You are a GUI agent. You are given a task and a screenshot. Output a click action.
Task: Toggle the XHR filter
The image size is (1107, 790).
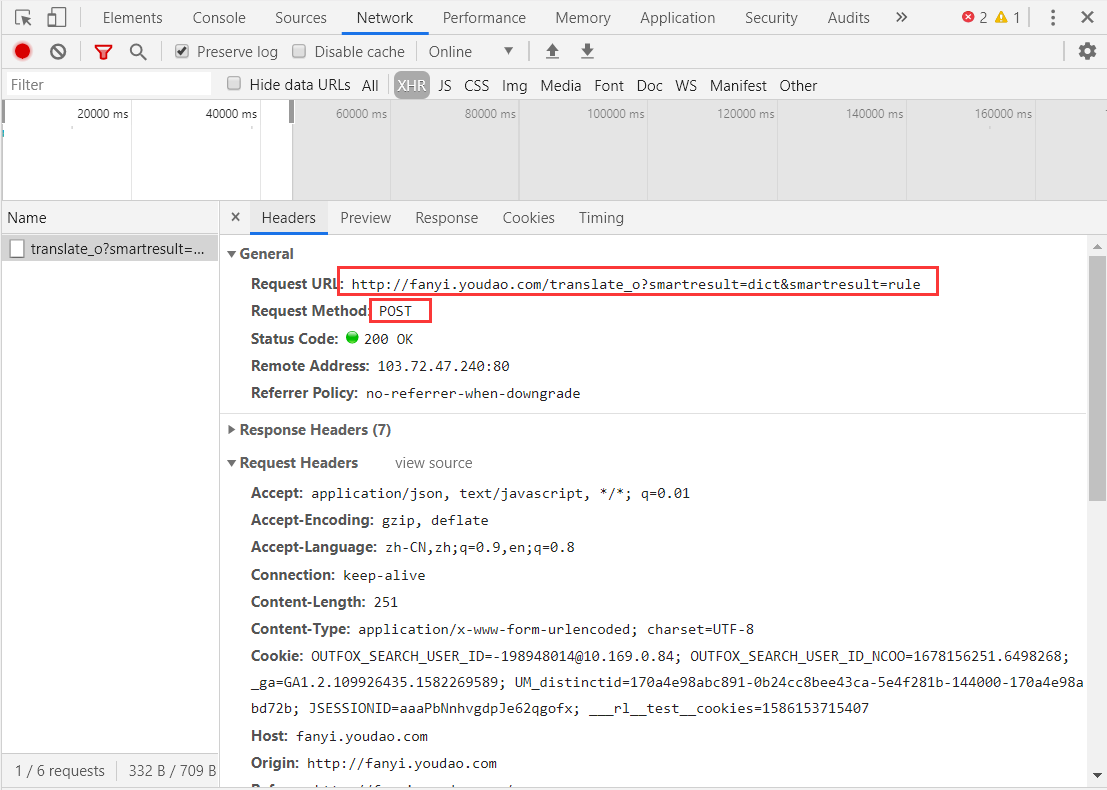click(x=412, y=85)
